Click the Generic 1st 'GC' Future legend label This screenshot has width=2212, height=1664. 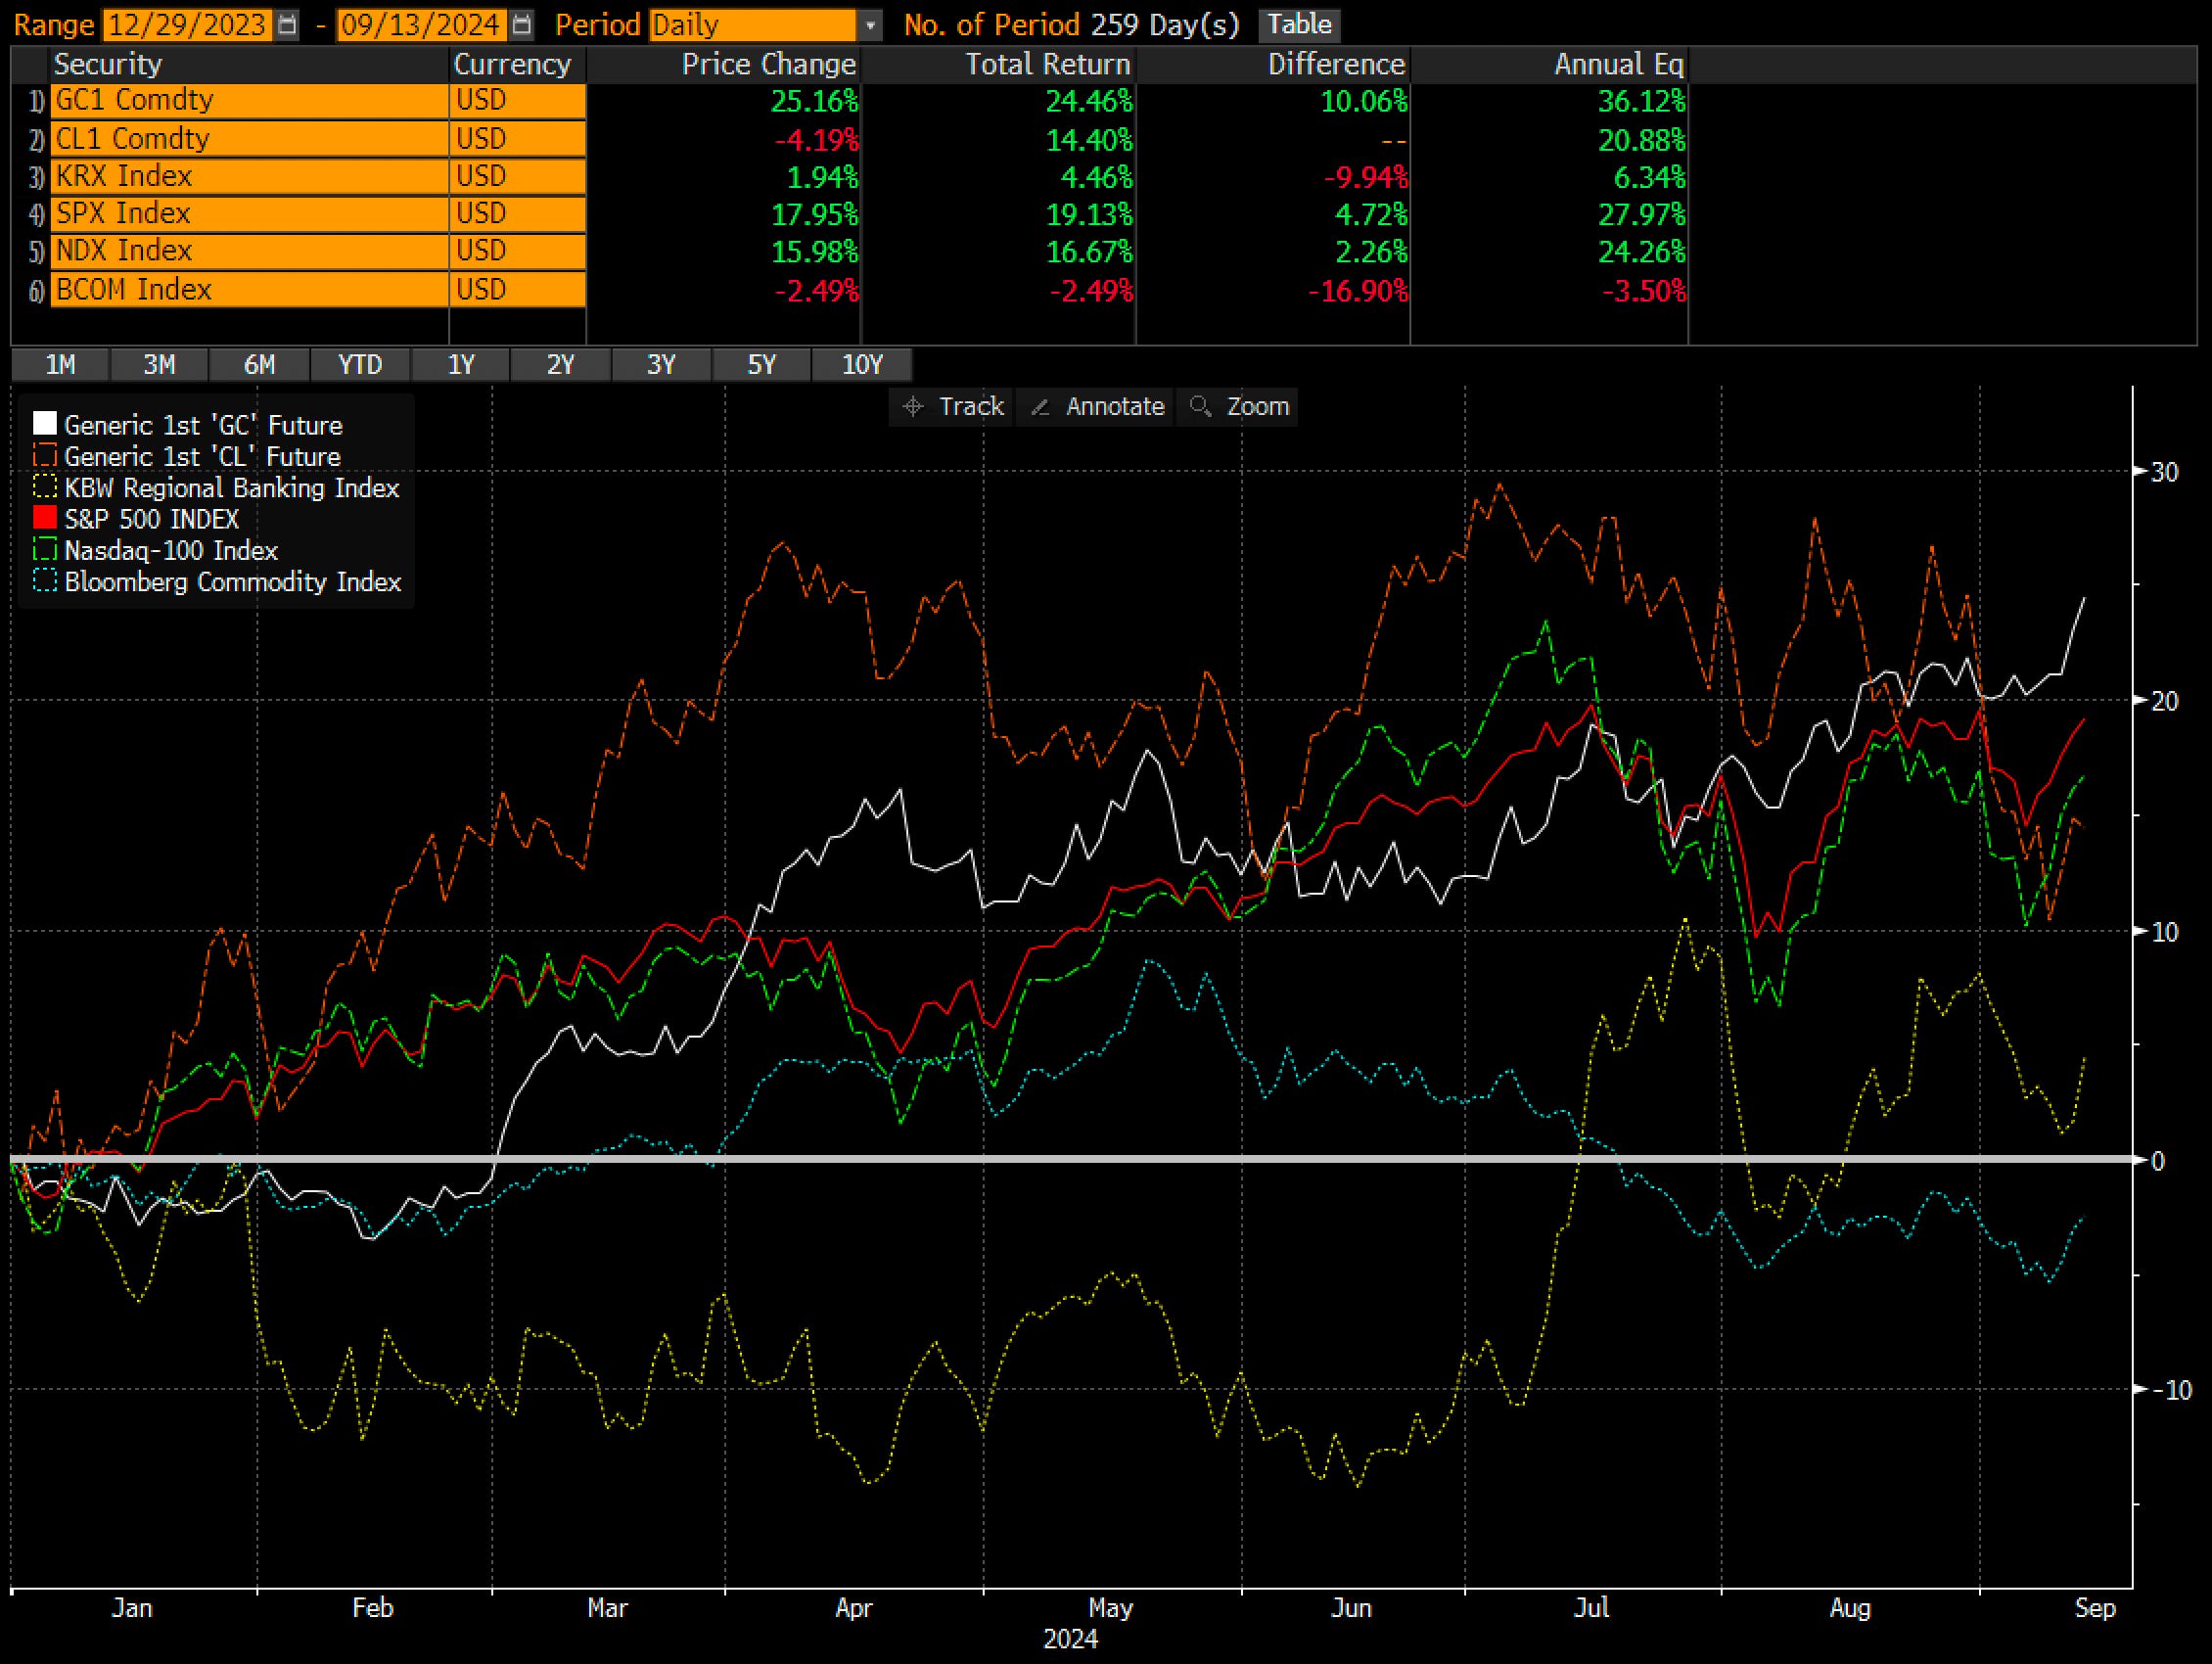click(x=203, y=425)
